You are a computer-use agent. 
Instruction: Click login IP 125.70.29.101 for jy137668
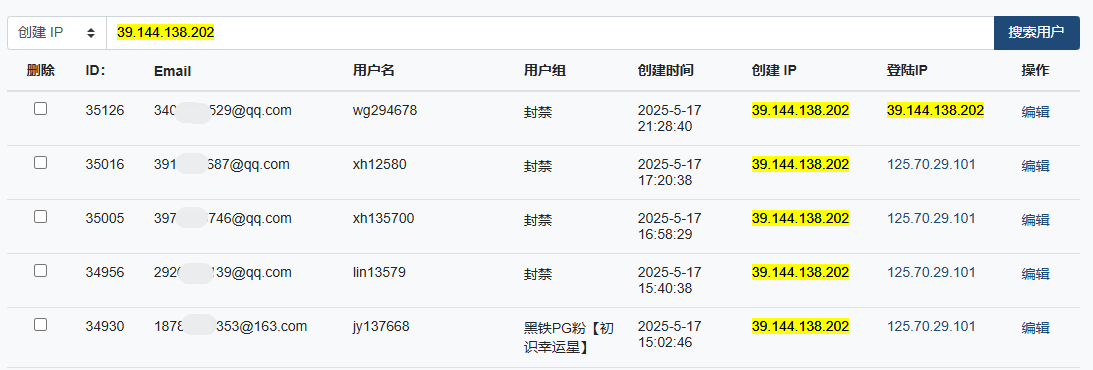[x=931, y=326]
